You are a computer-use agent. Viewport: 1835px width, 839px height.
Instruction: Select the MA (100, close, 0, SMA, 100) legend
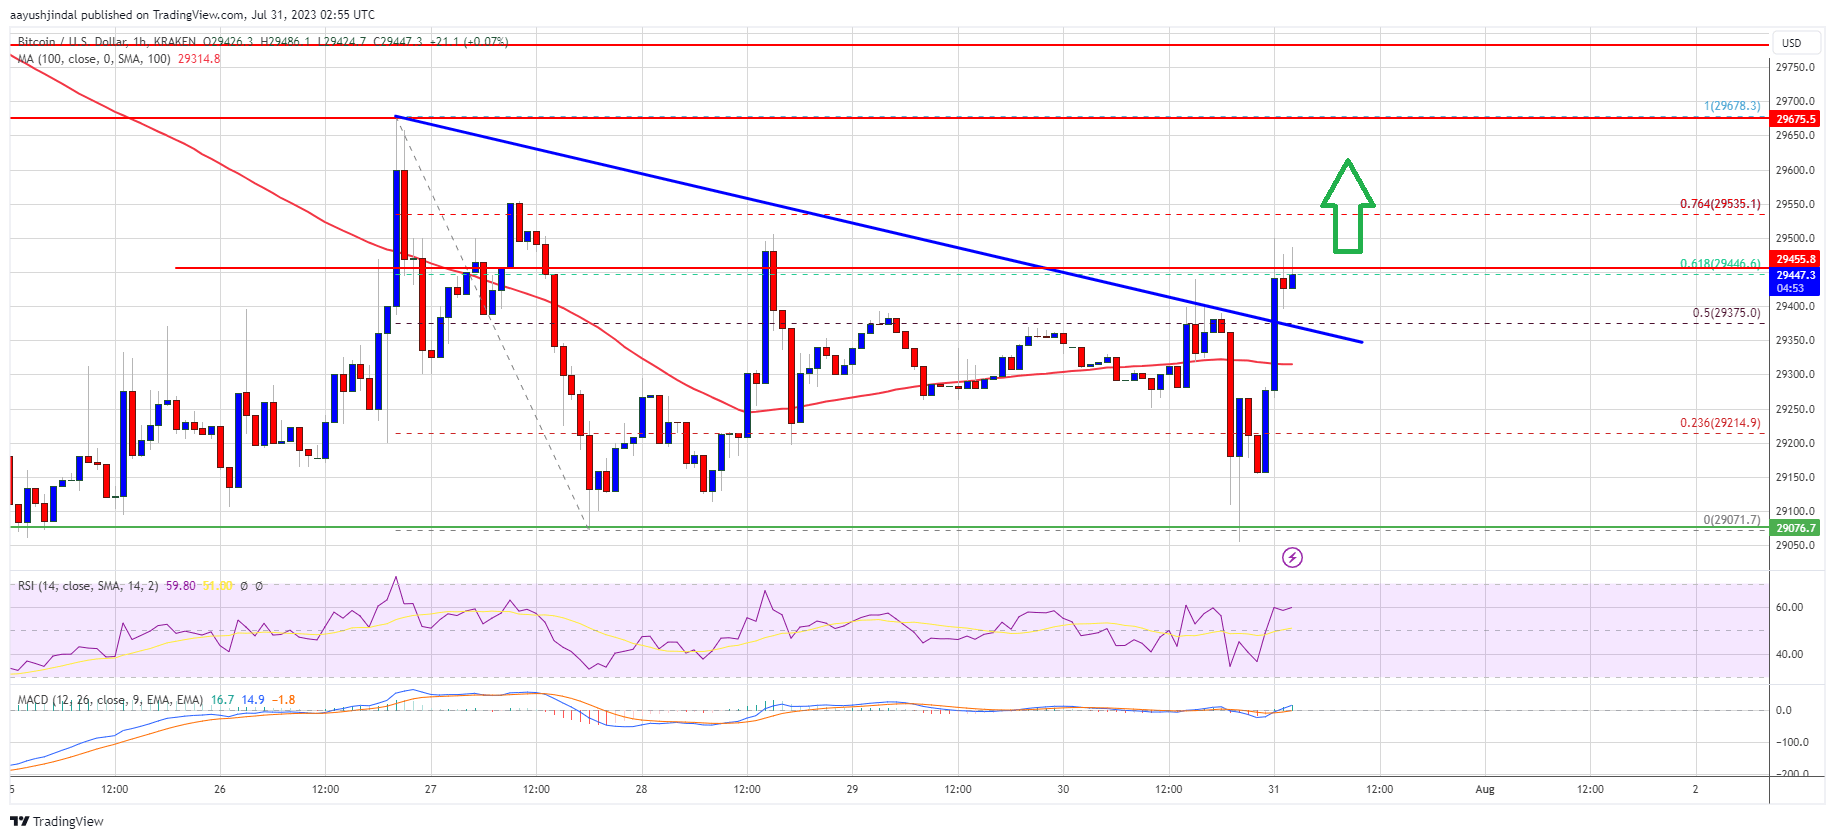[94, 59]
